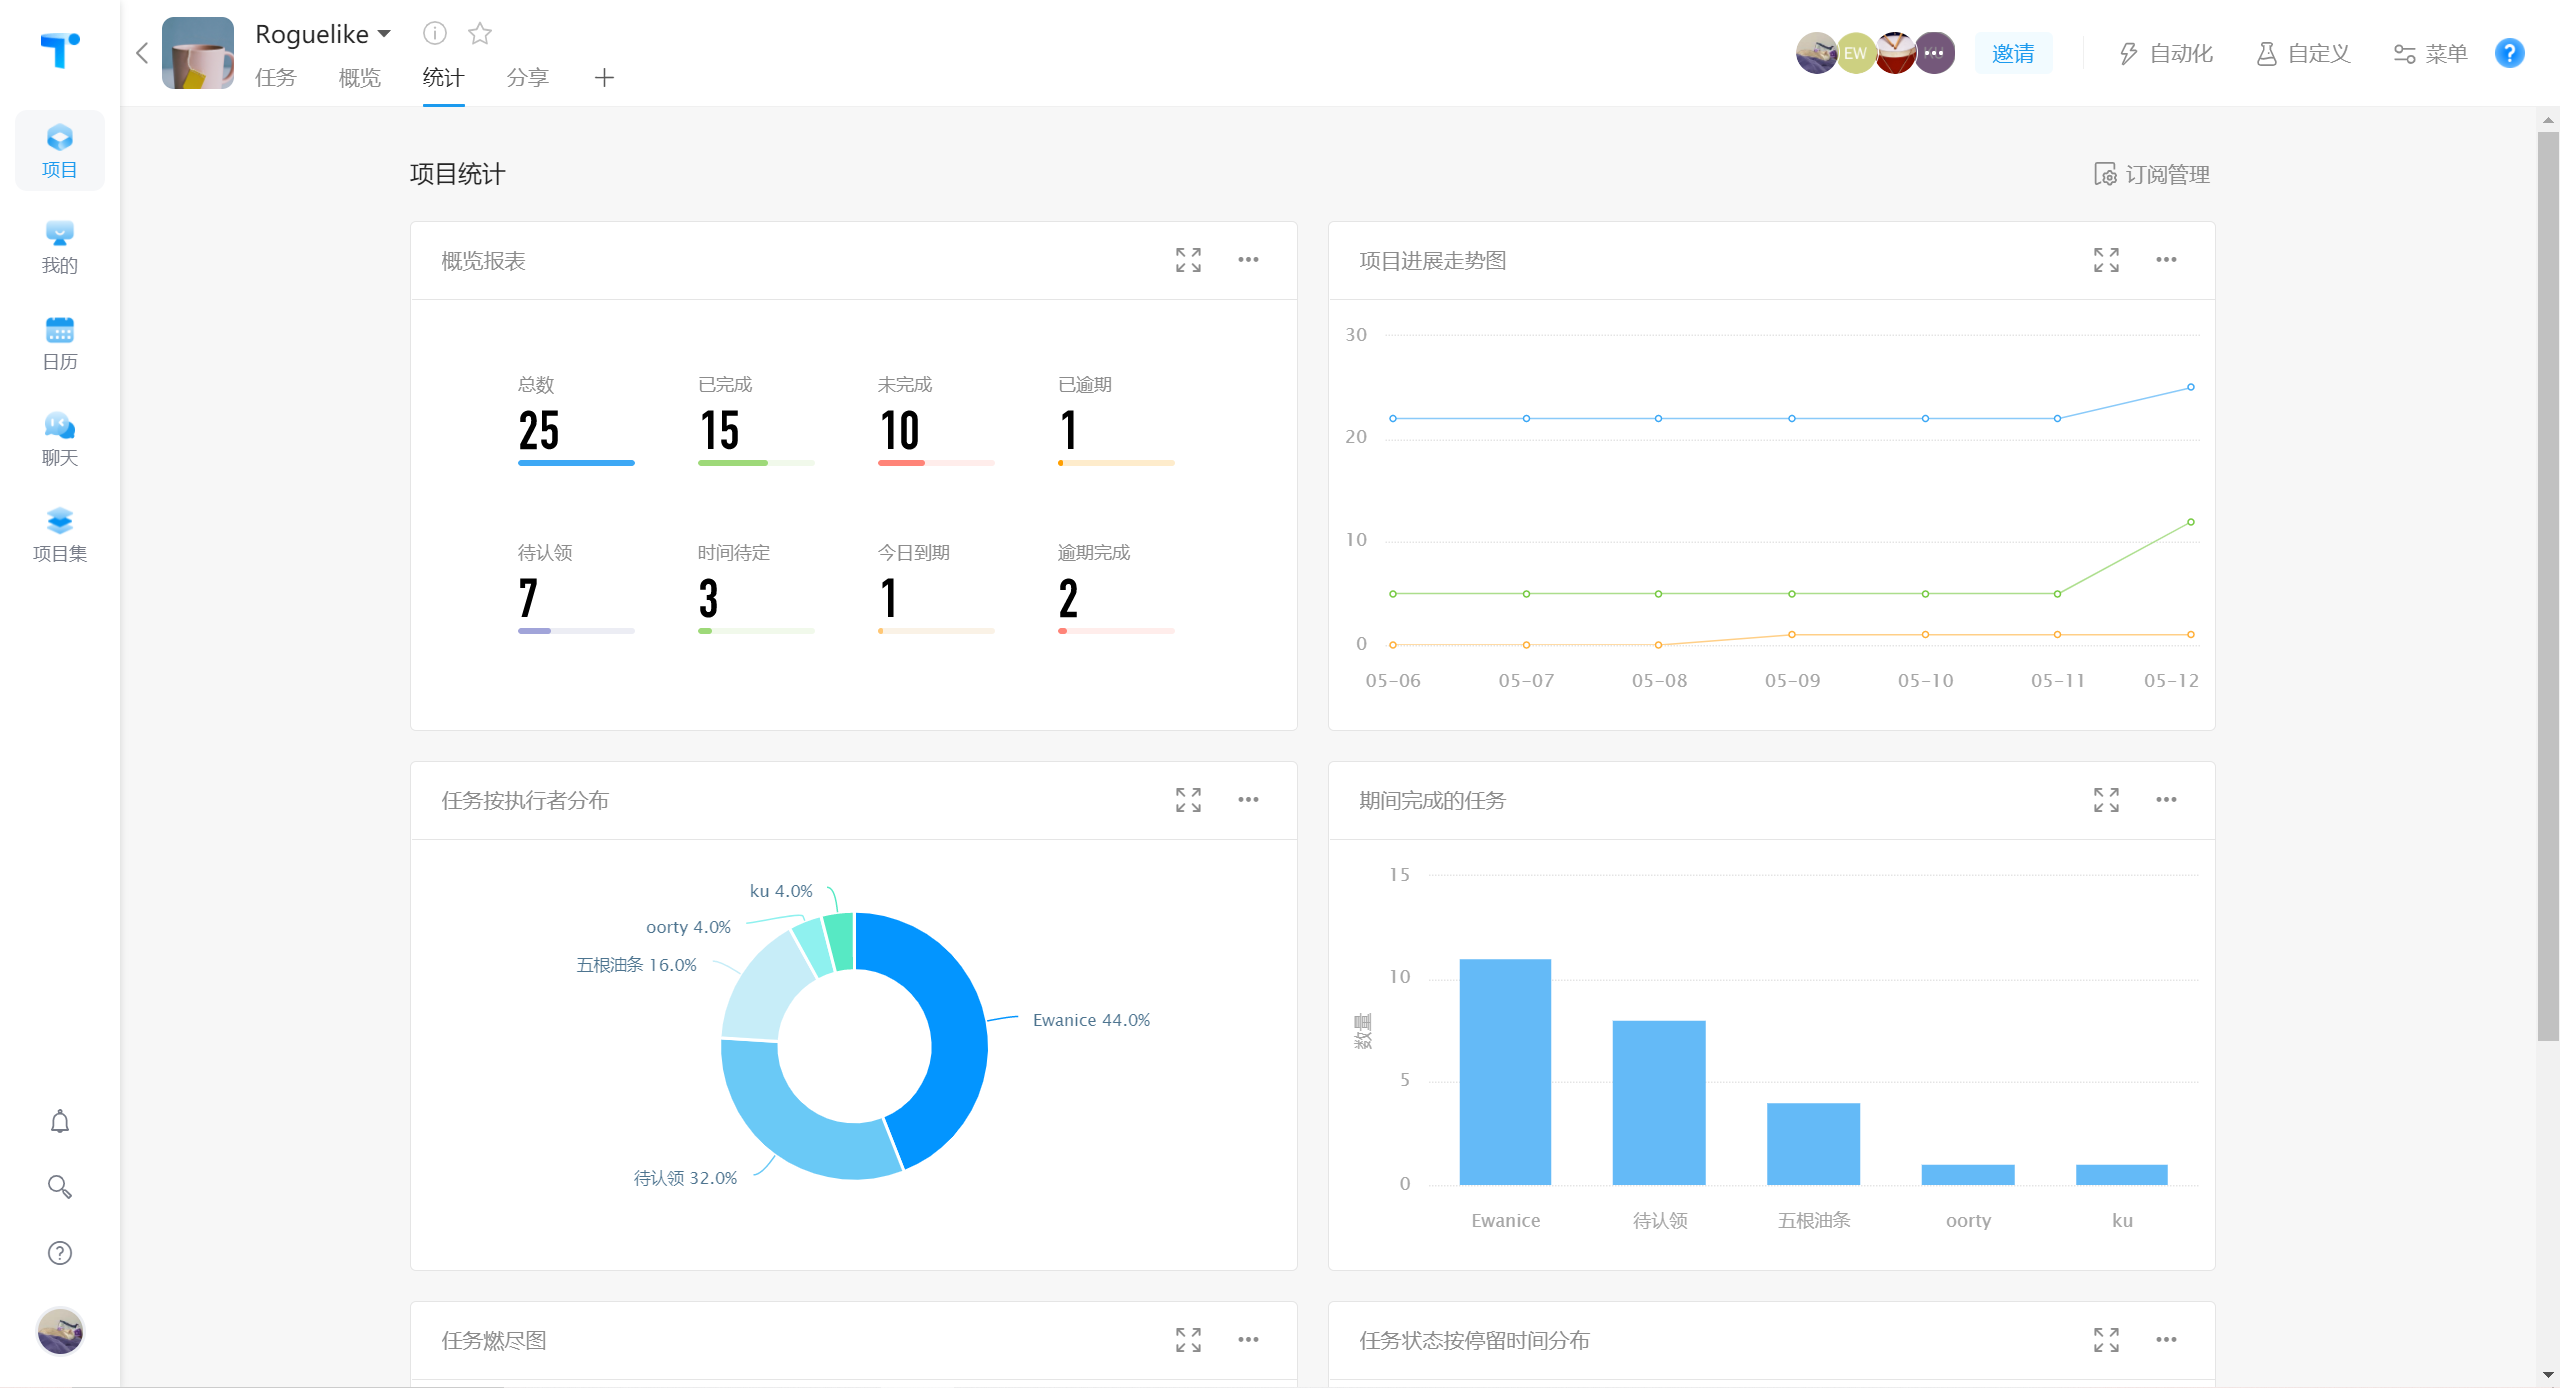Image resolution: width=2561 pixels, height=1388 pixels.
Task: Open more options for 期间完成的任务 card
Action: tap(2166, 800)
